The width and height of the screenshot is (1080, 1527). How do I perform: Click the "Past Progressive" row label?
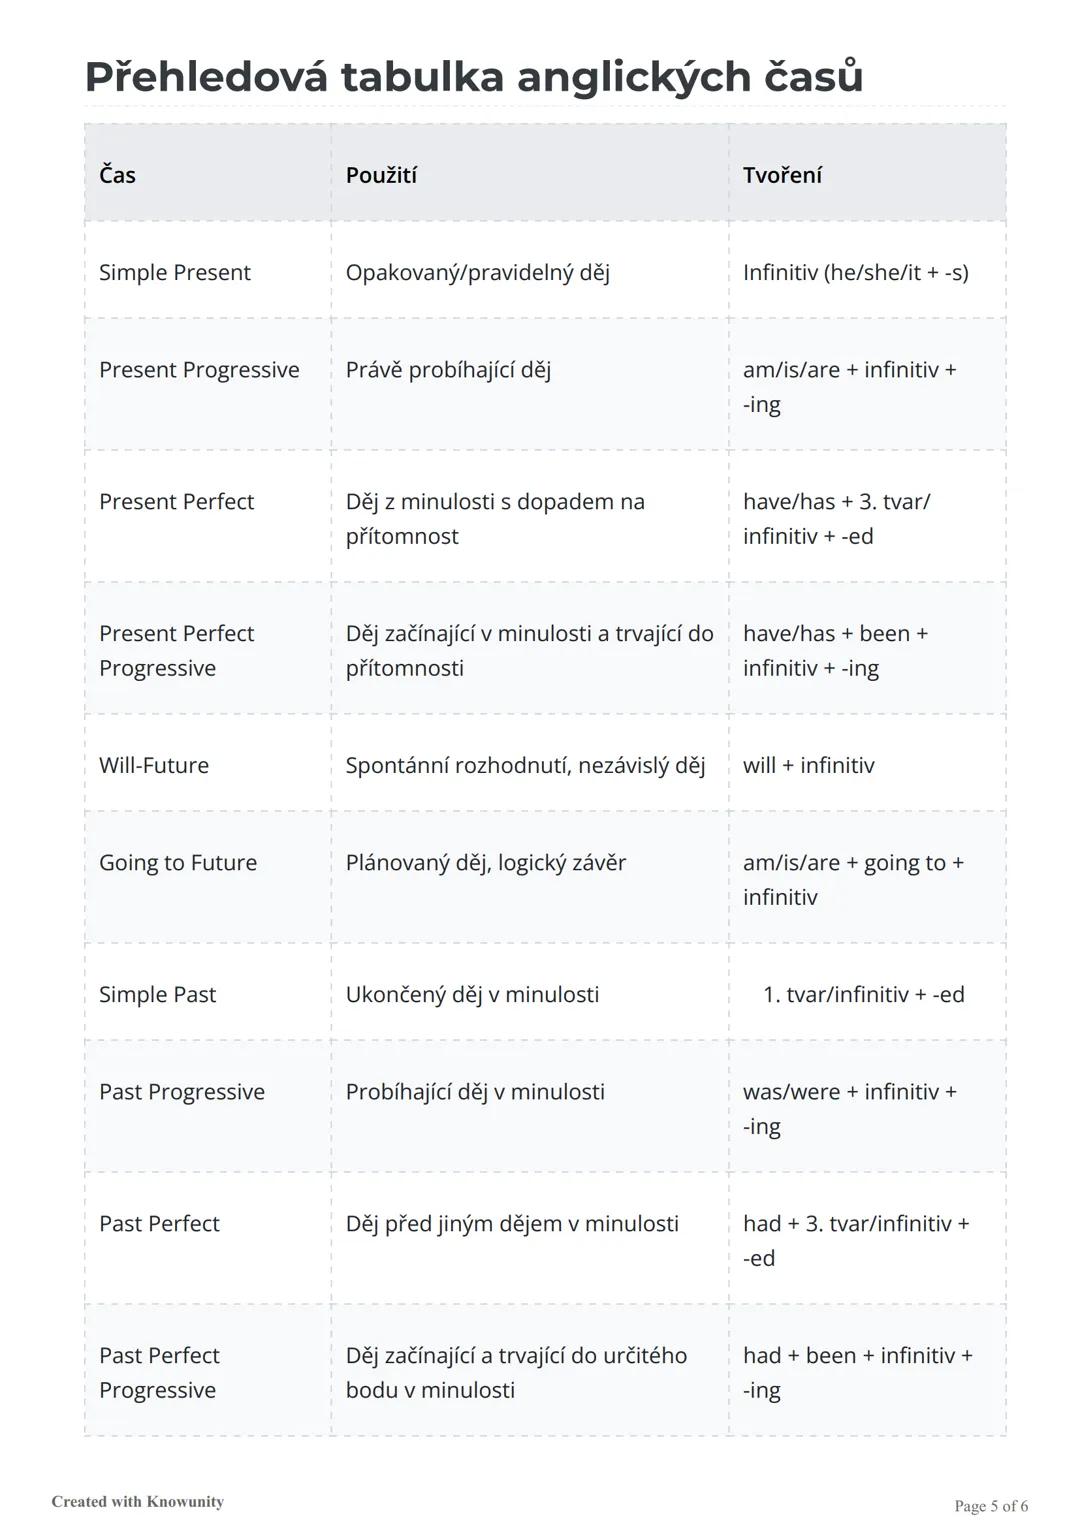click(x=182, y=1091)
